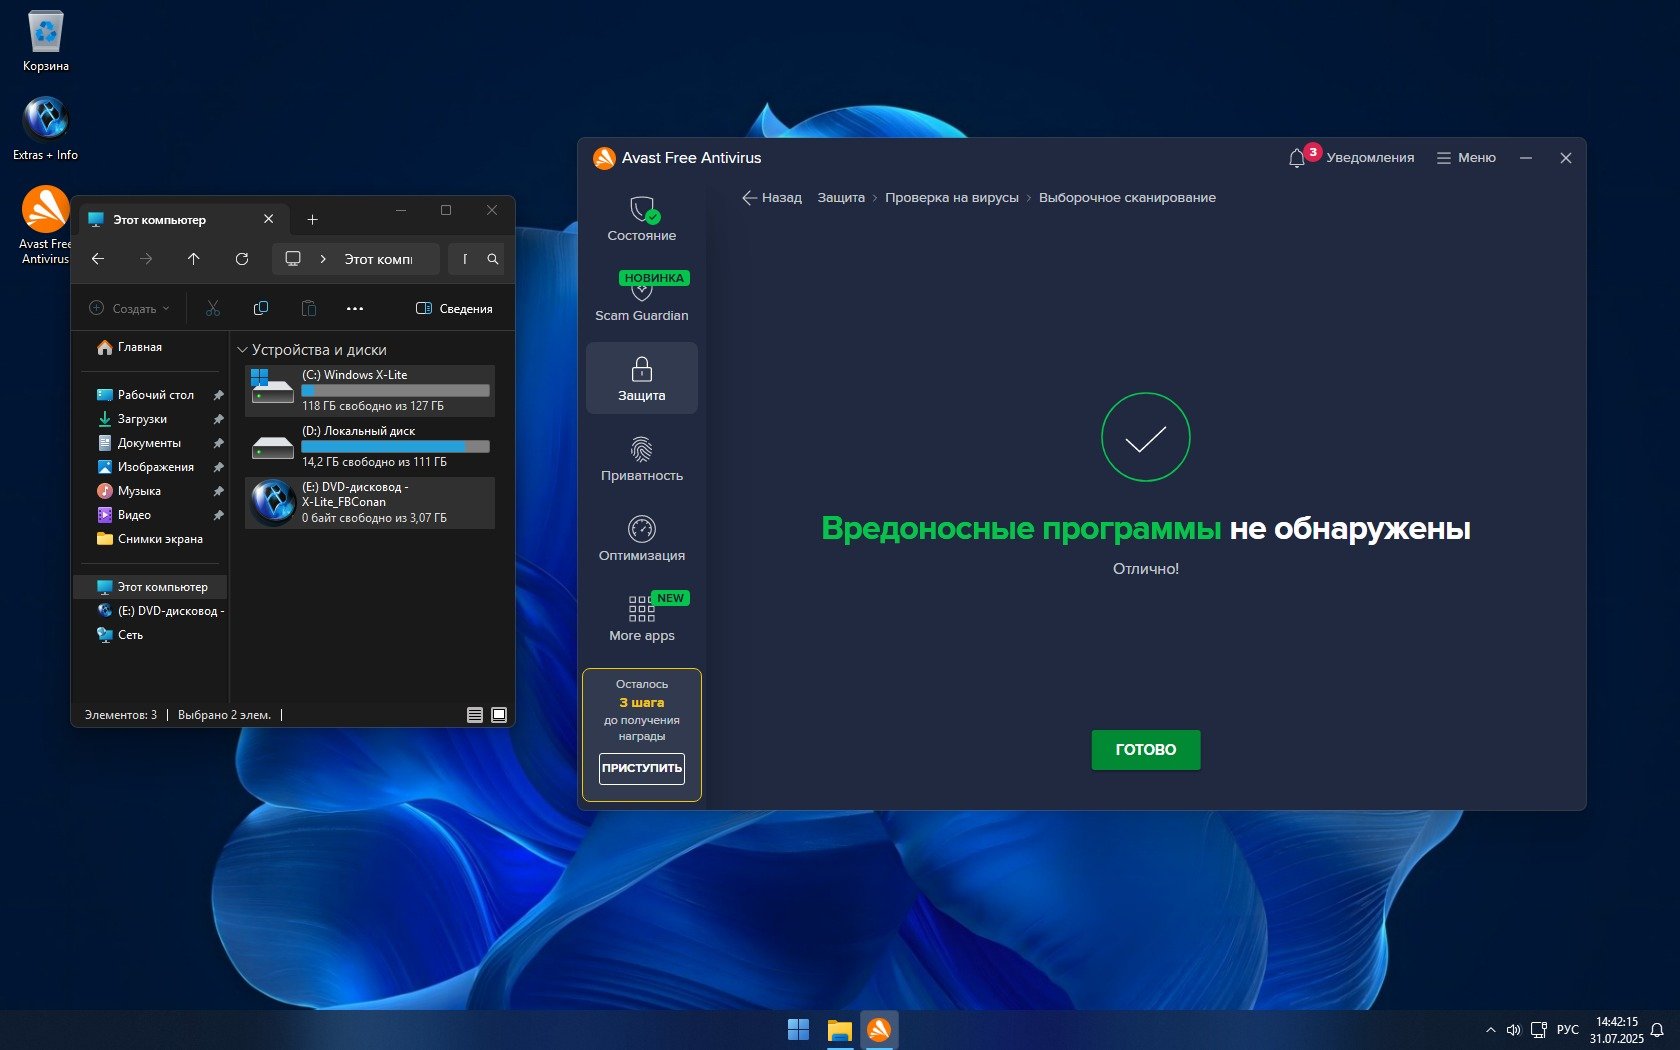This screenshot has height=1050, width=1680.
Task: Open the Оптимизация gauge section
Action: (x=642, y=538)
